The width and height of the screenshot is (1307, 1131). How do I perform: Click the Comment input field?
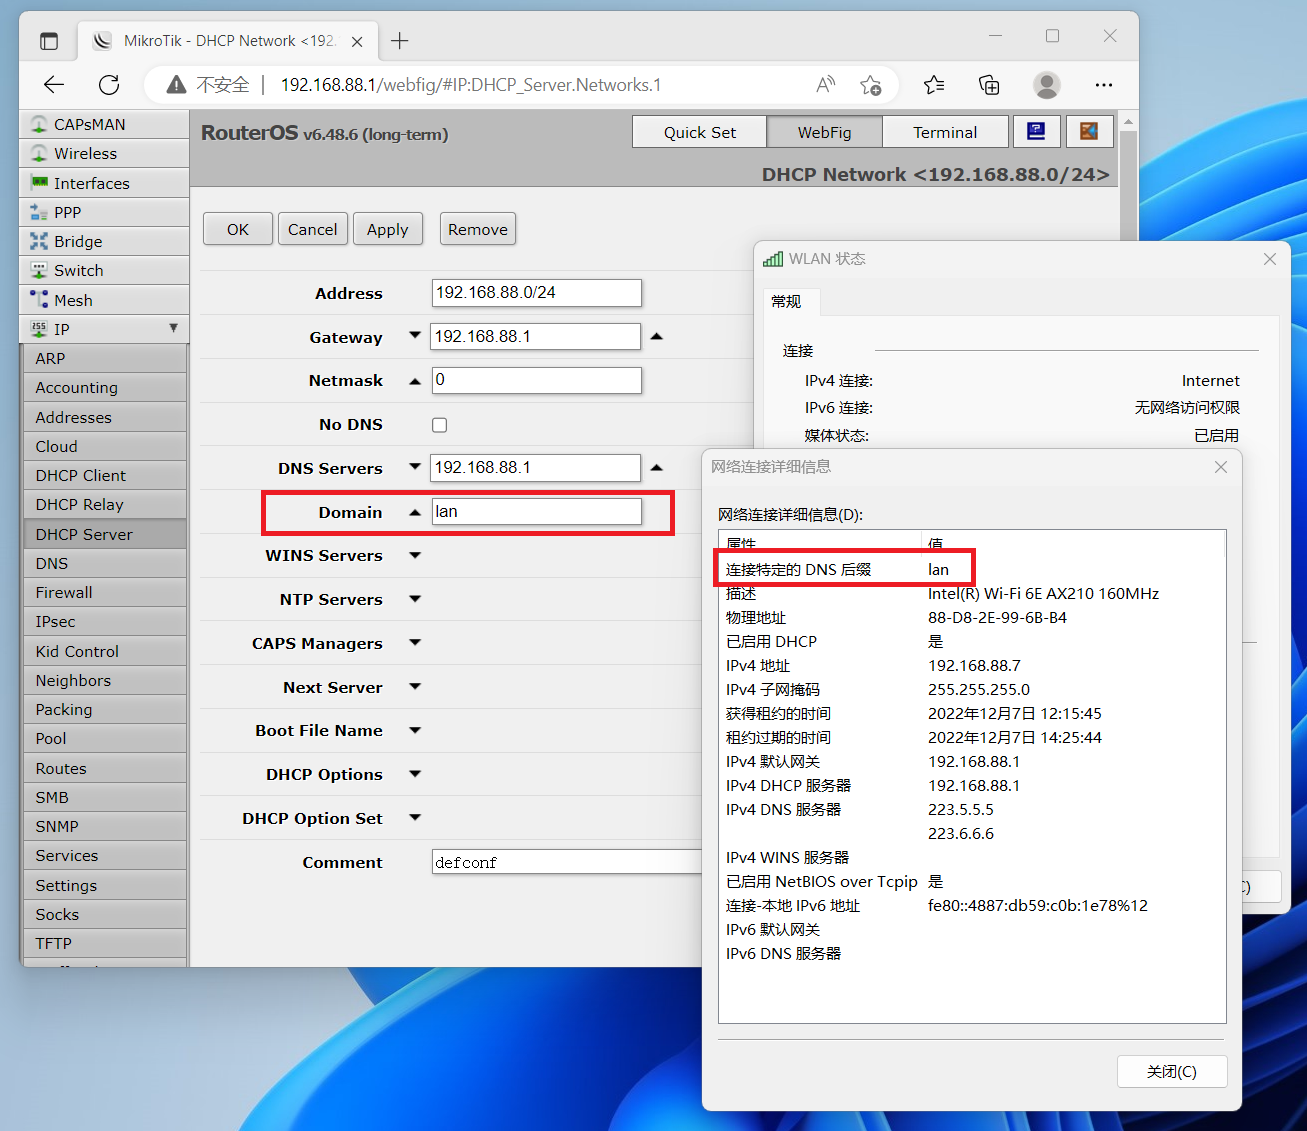pyautogui.click(x=567, y=862)
